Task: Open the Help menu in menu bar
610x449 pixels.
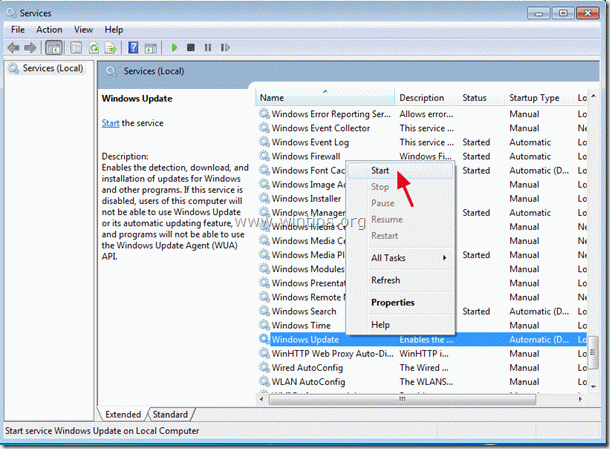Action: pyautogui.click(x=114, y=30)
